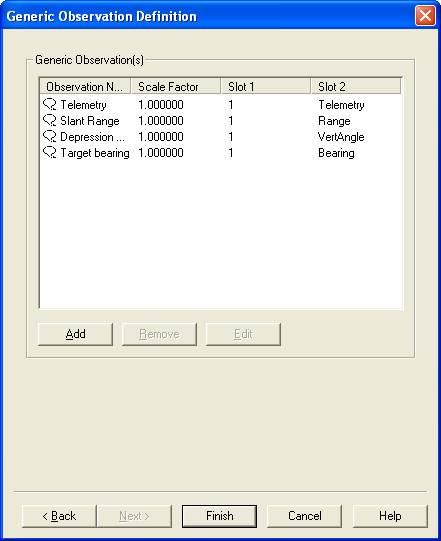Click the Slot 2 value Range
Screen dimensions: 441x541
334,121
